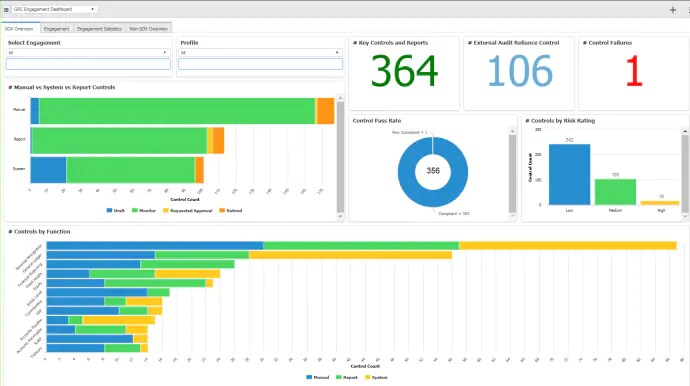Viewport: 690px width, 386px height.
Task: Click the 106 External Audit Reliance value
Action: coord(520,71)
